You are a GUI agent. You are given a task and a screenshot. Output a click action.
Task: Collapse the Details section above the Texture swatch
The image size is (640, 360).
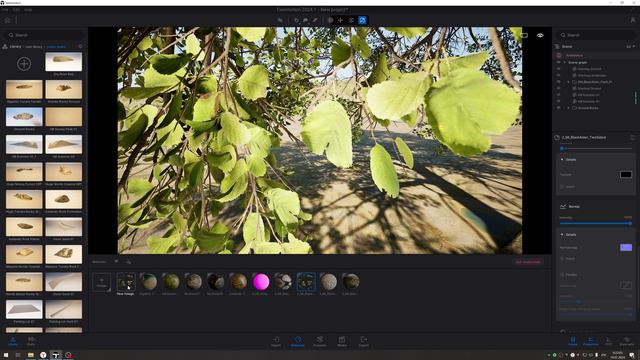click(562, 160)
